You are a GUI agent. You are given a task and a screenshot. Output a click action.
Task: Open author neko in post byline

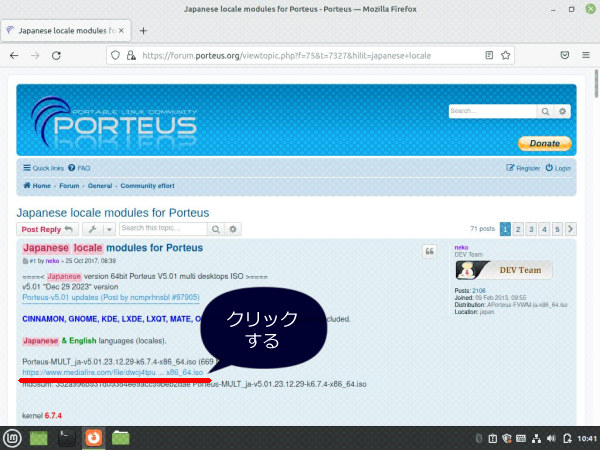pos(52,261)
